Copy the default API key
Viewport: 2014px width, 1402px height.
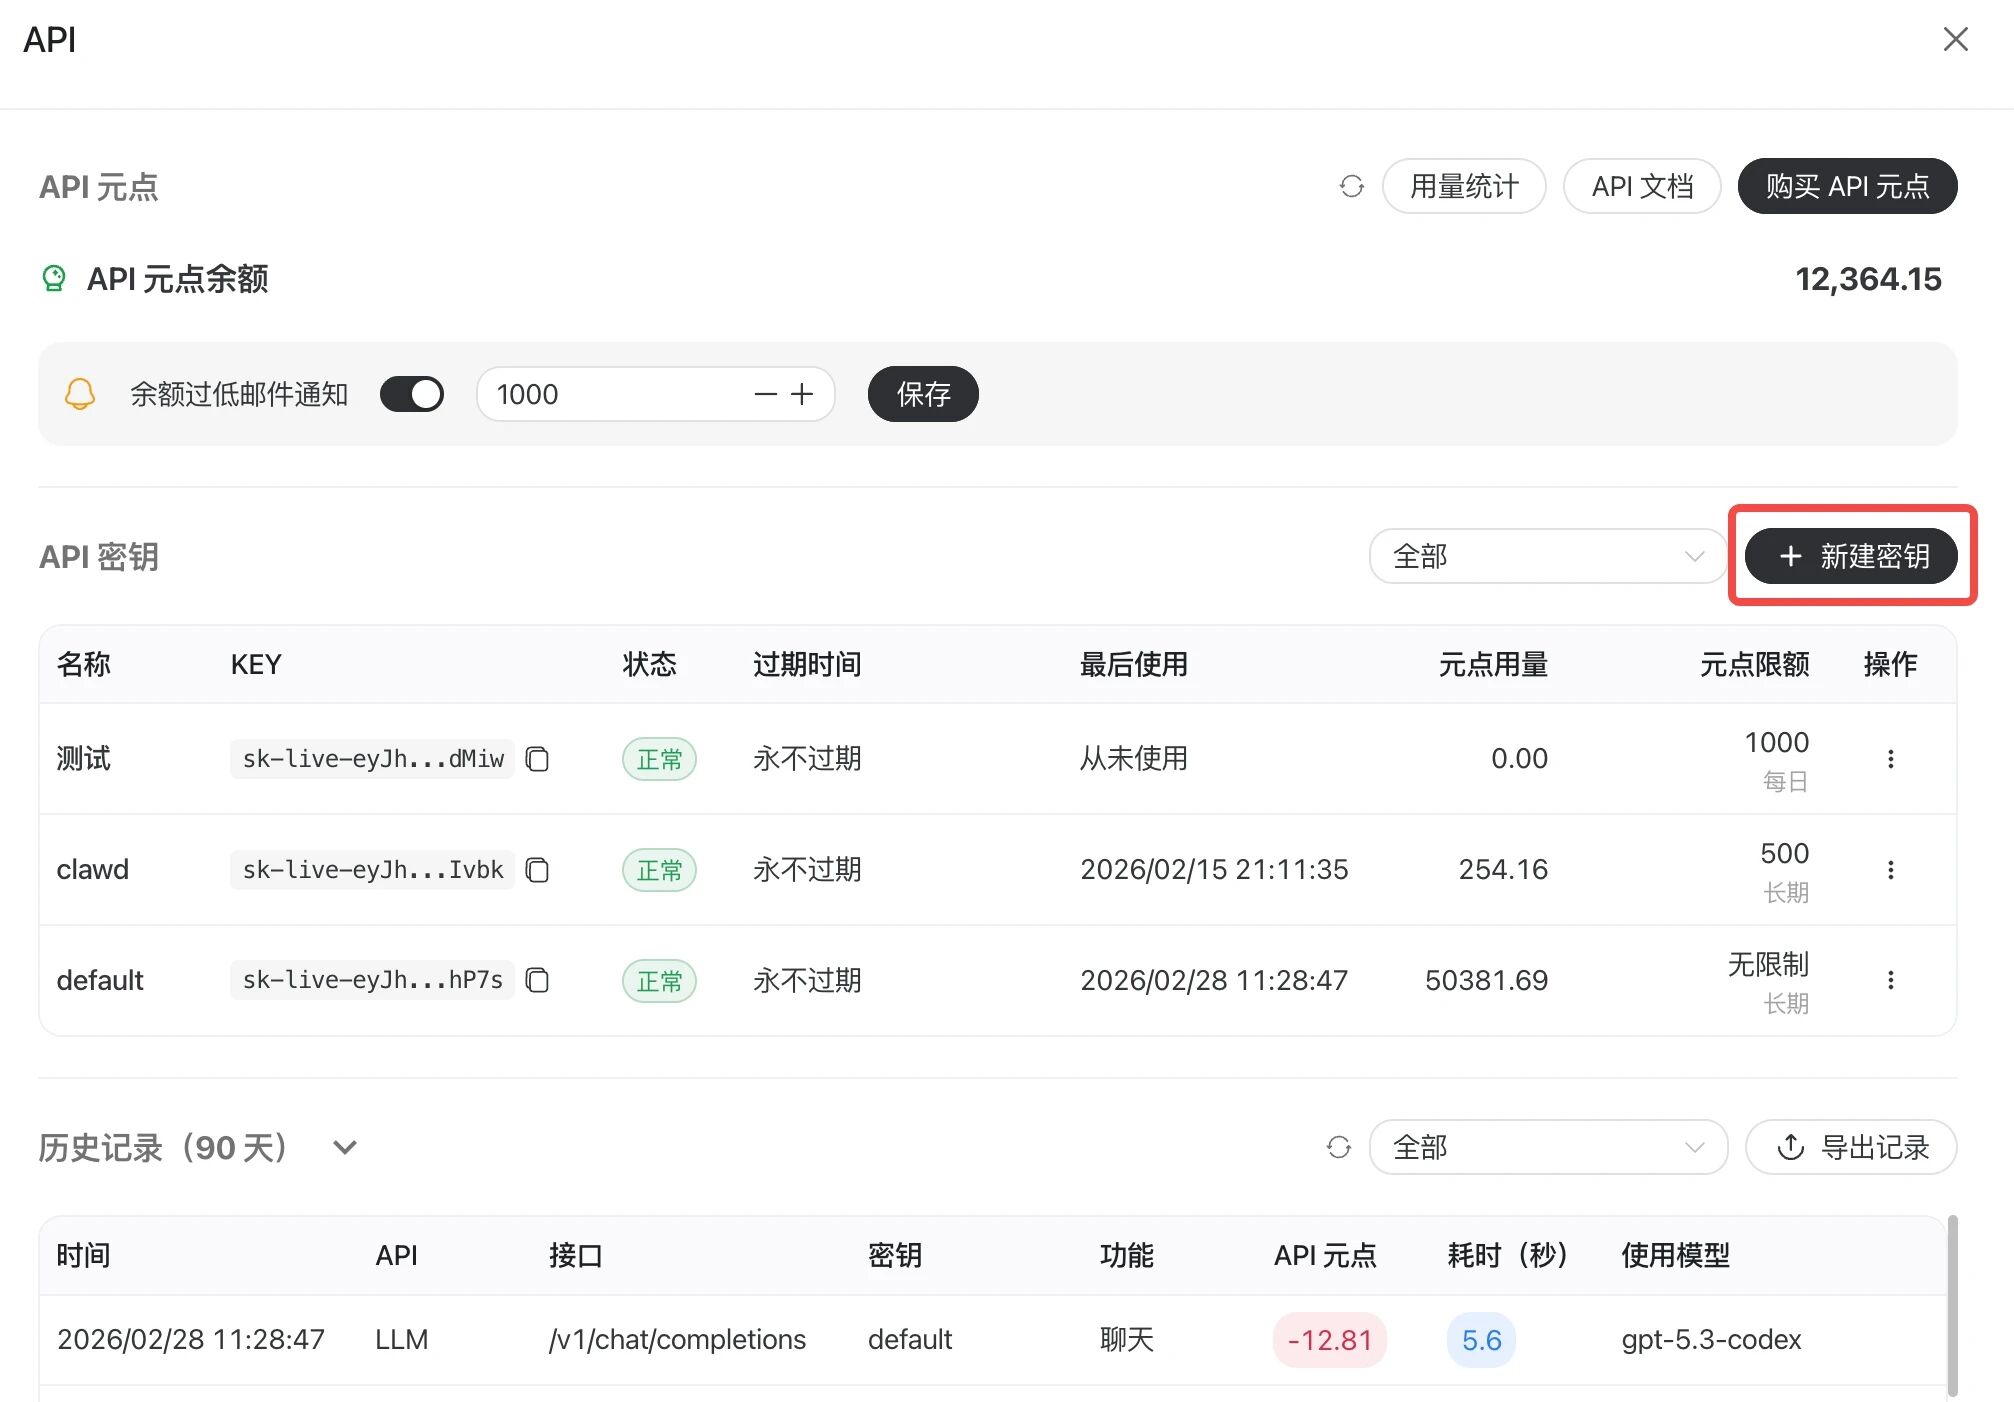[x=537, y=980]
